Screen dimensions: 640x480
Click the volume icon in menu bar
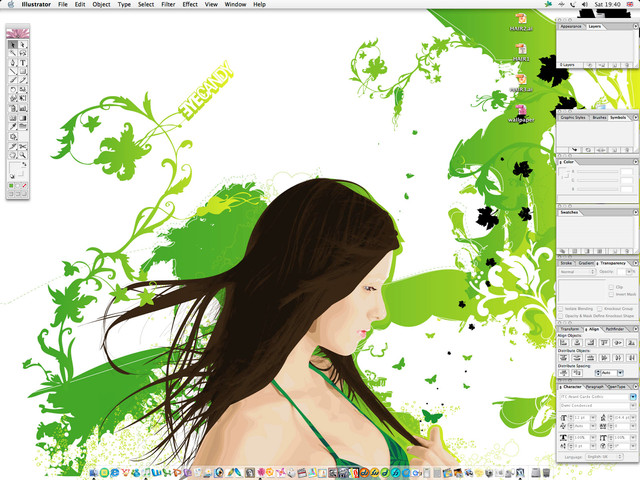(x=585, y=4)
